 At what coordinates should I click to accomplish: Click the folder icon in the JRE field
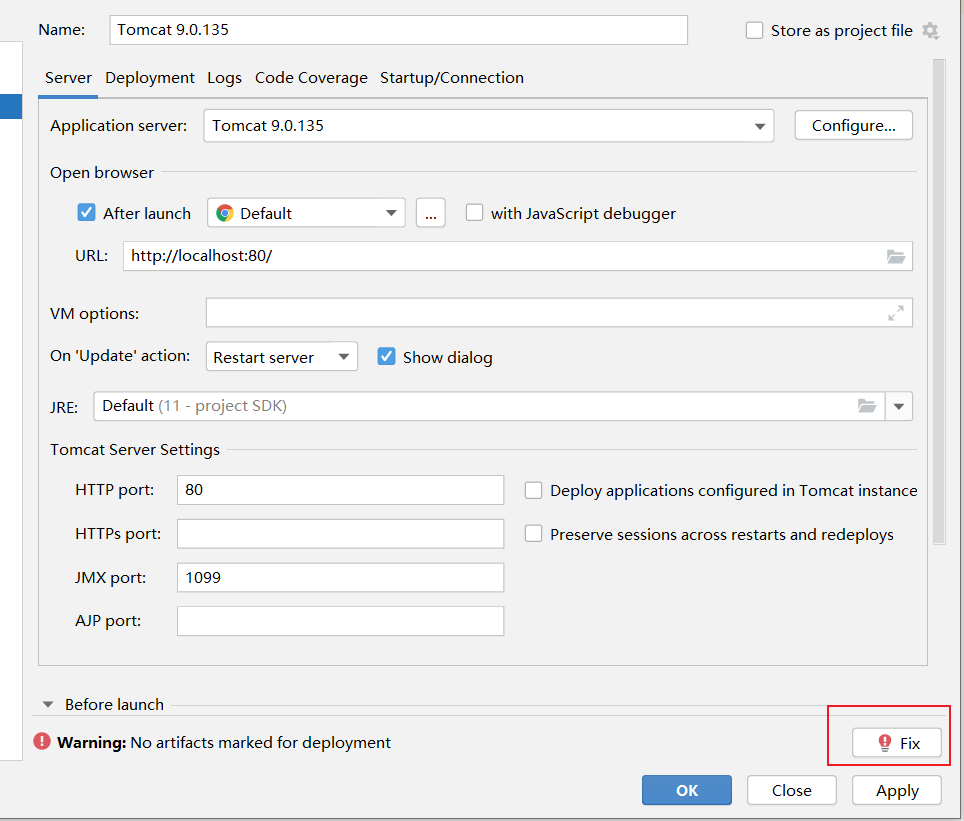tap(866, 406)
